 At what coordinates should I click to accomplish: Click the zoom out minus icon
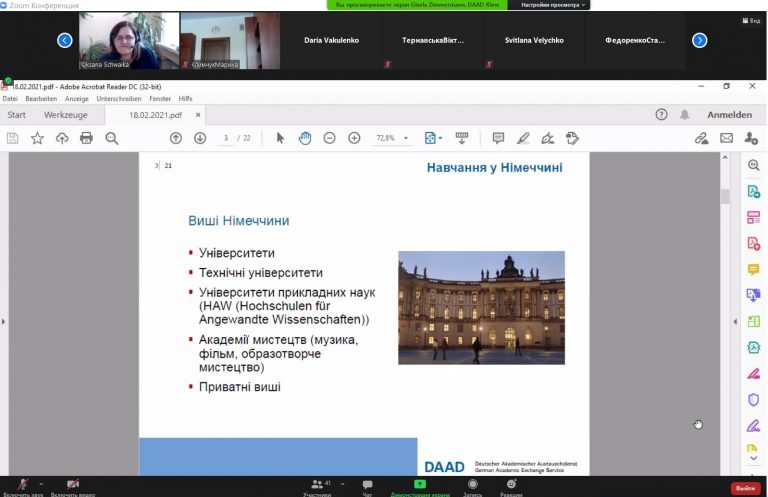[329, 138]
